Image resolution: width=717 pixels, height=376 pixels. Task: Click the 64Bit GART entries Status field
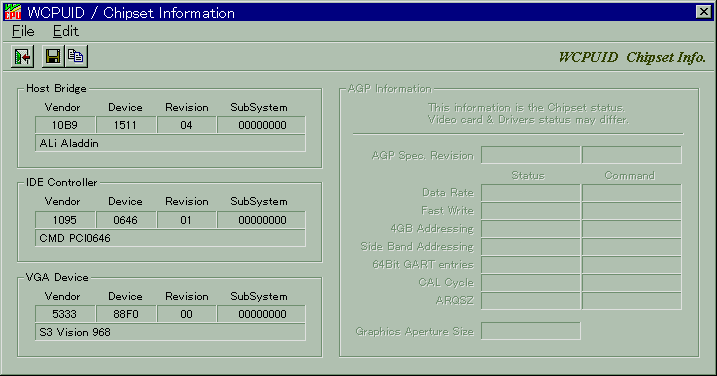point(530,265)
